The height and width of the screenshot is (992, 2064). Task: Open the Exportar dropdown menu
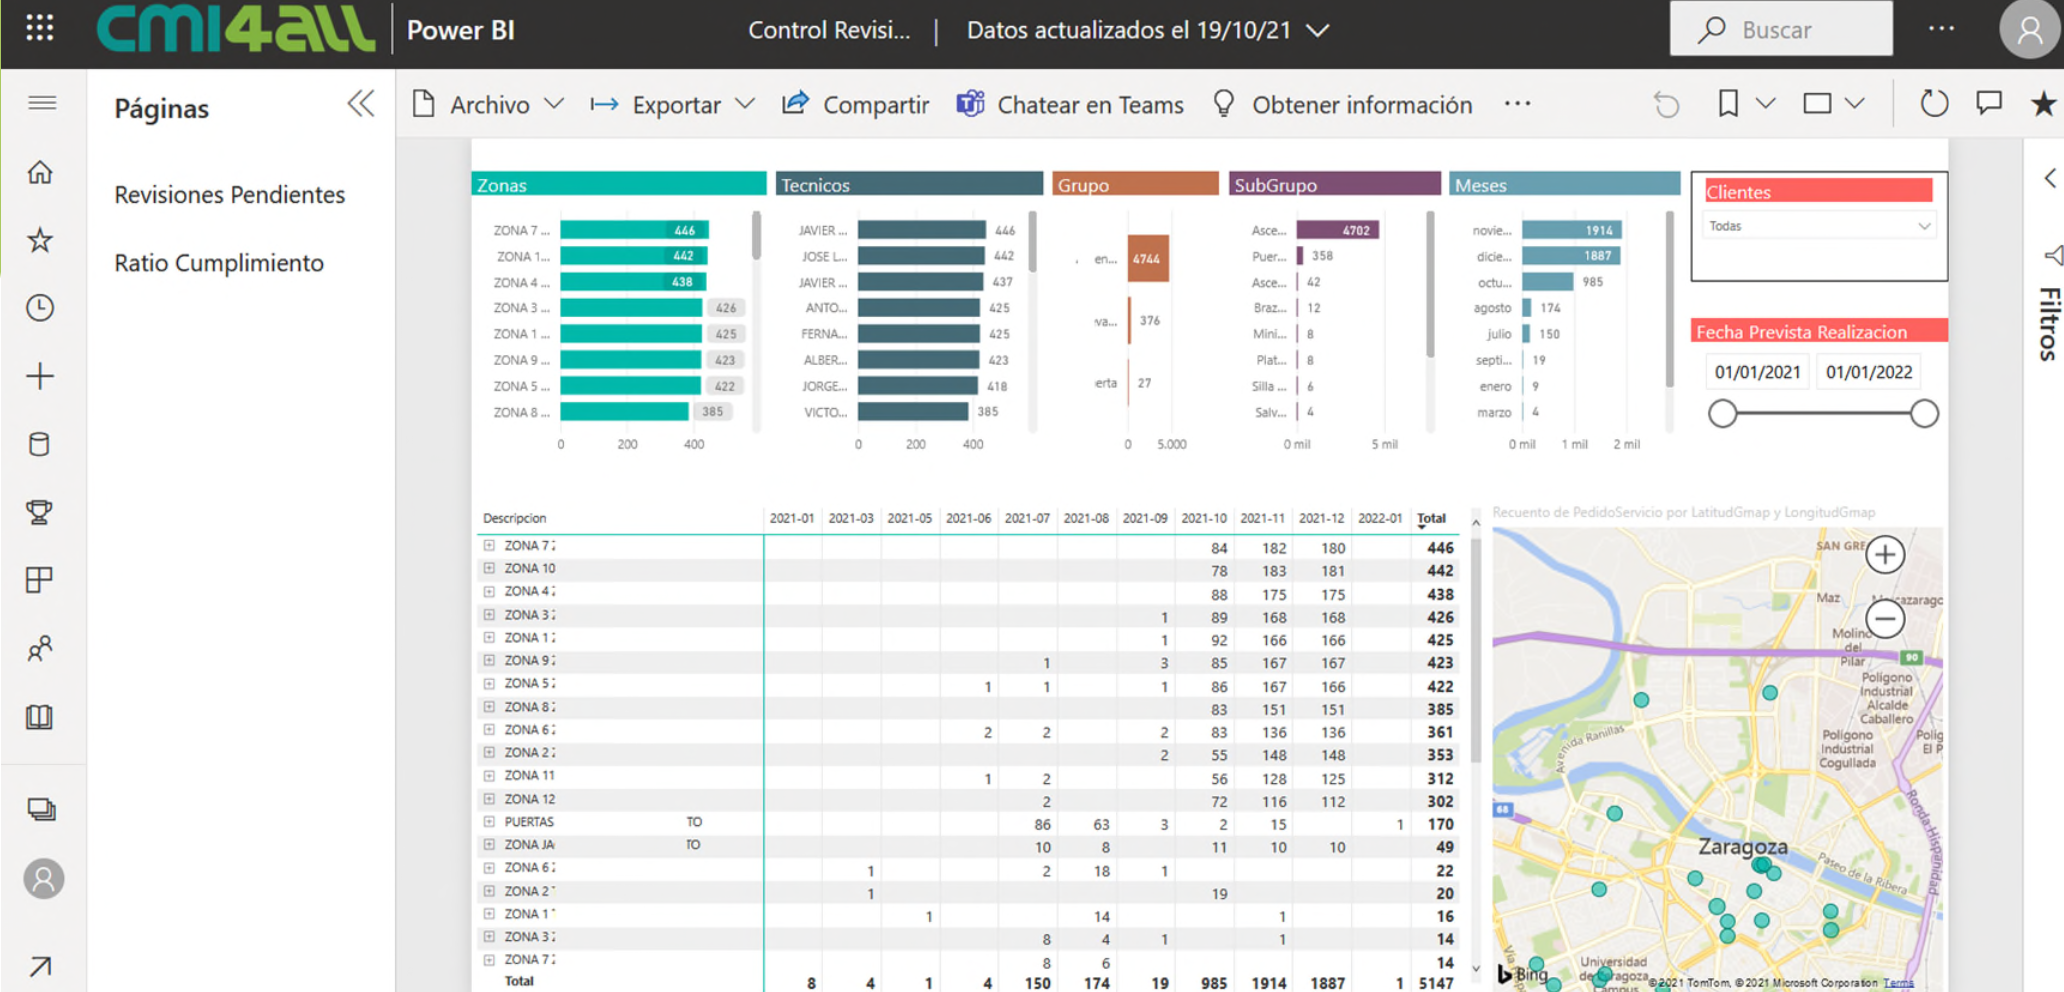672,105
